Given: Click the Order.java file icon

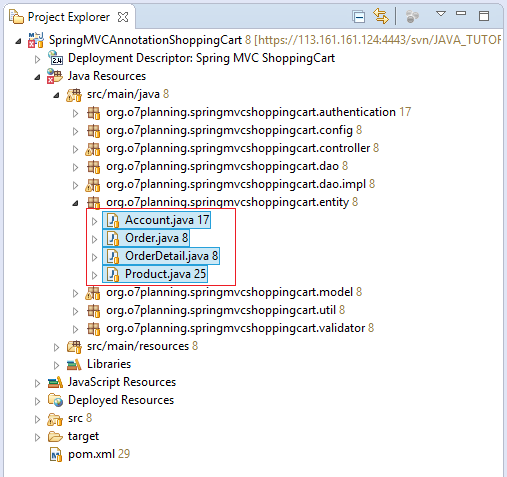Looking at the screenshot, I should click(x=113, y=238).
